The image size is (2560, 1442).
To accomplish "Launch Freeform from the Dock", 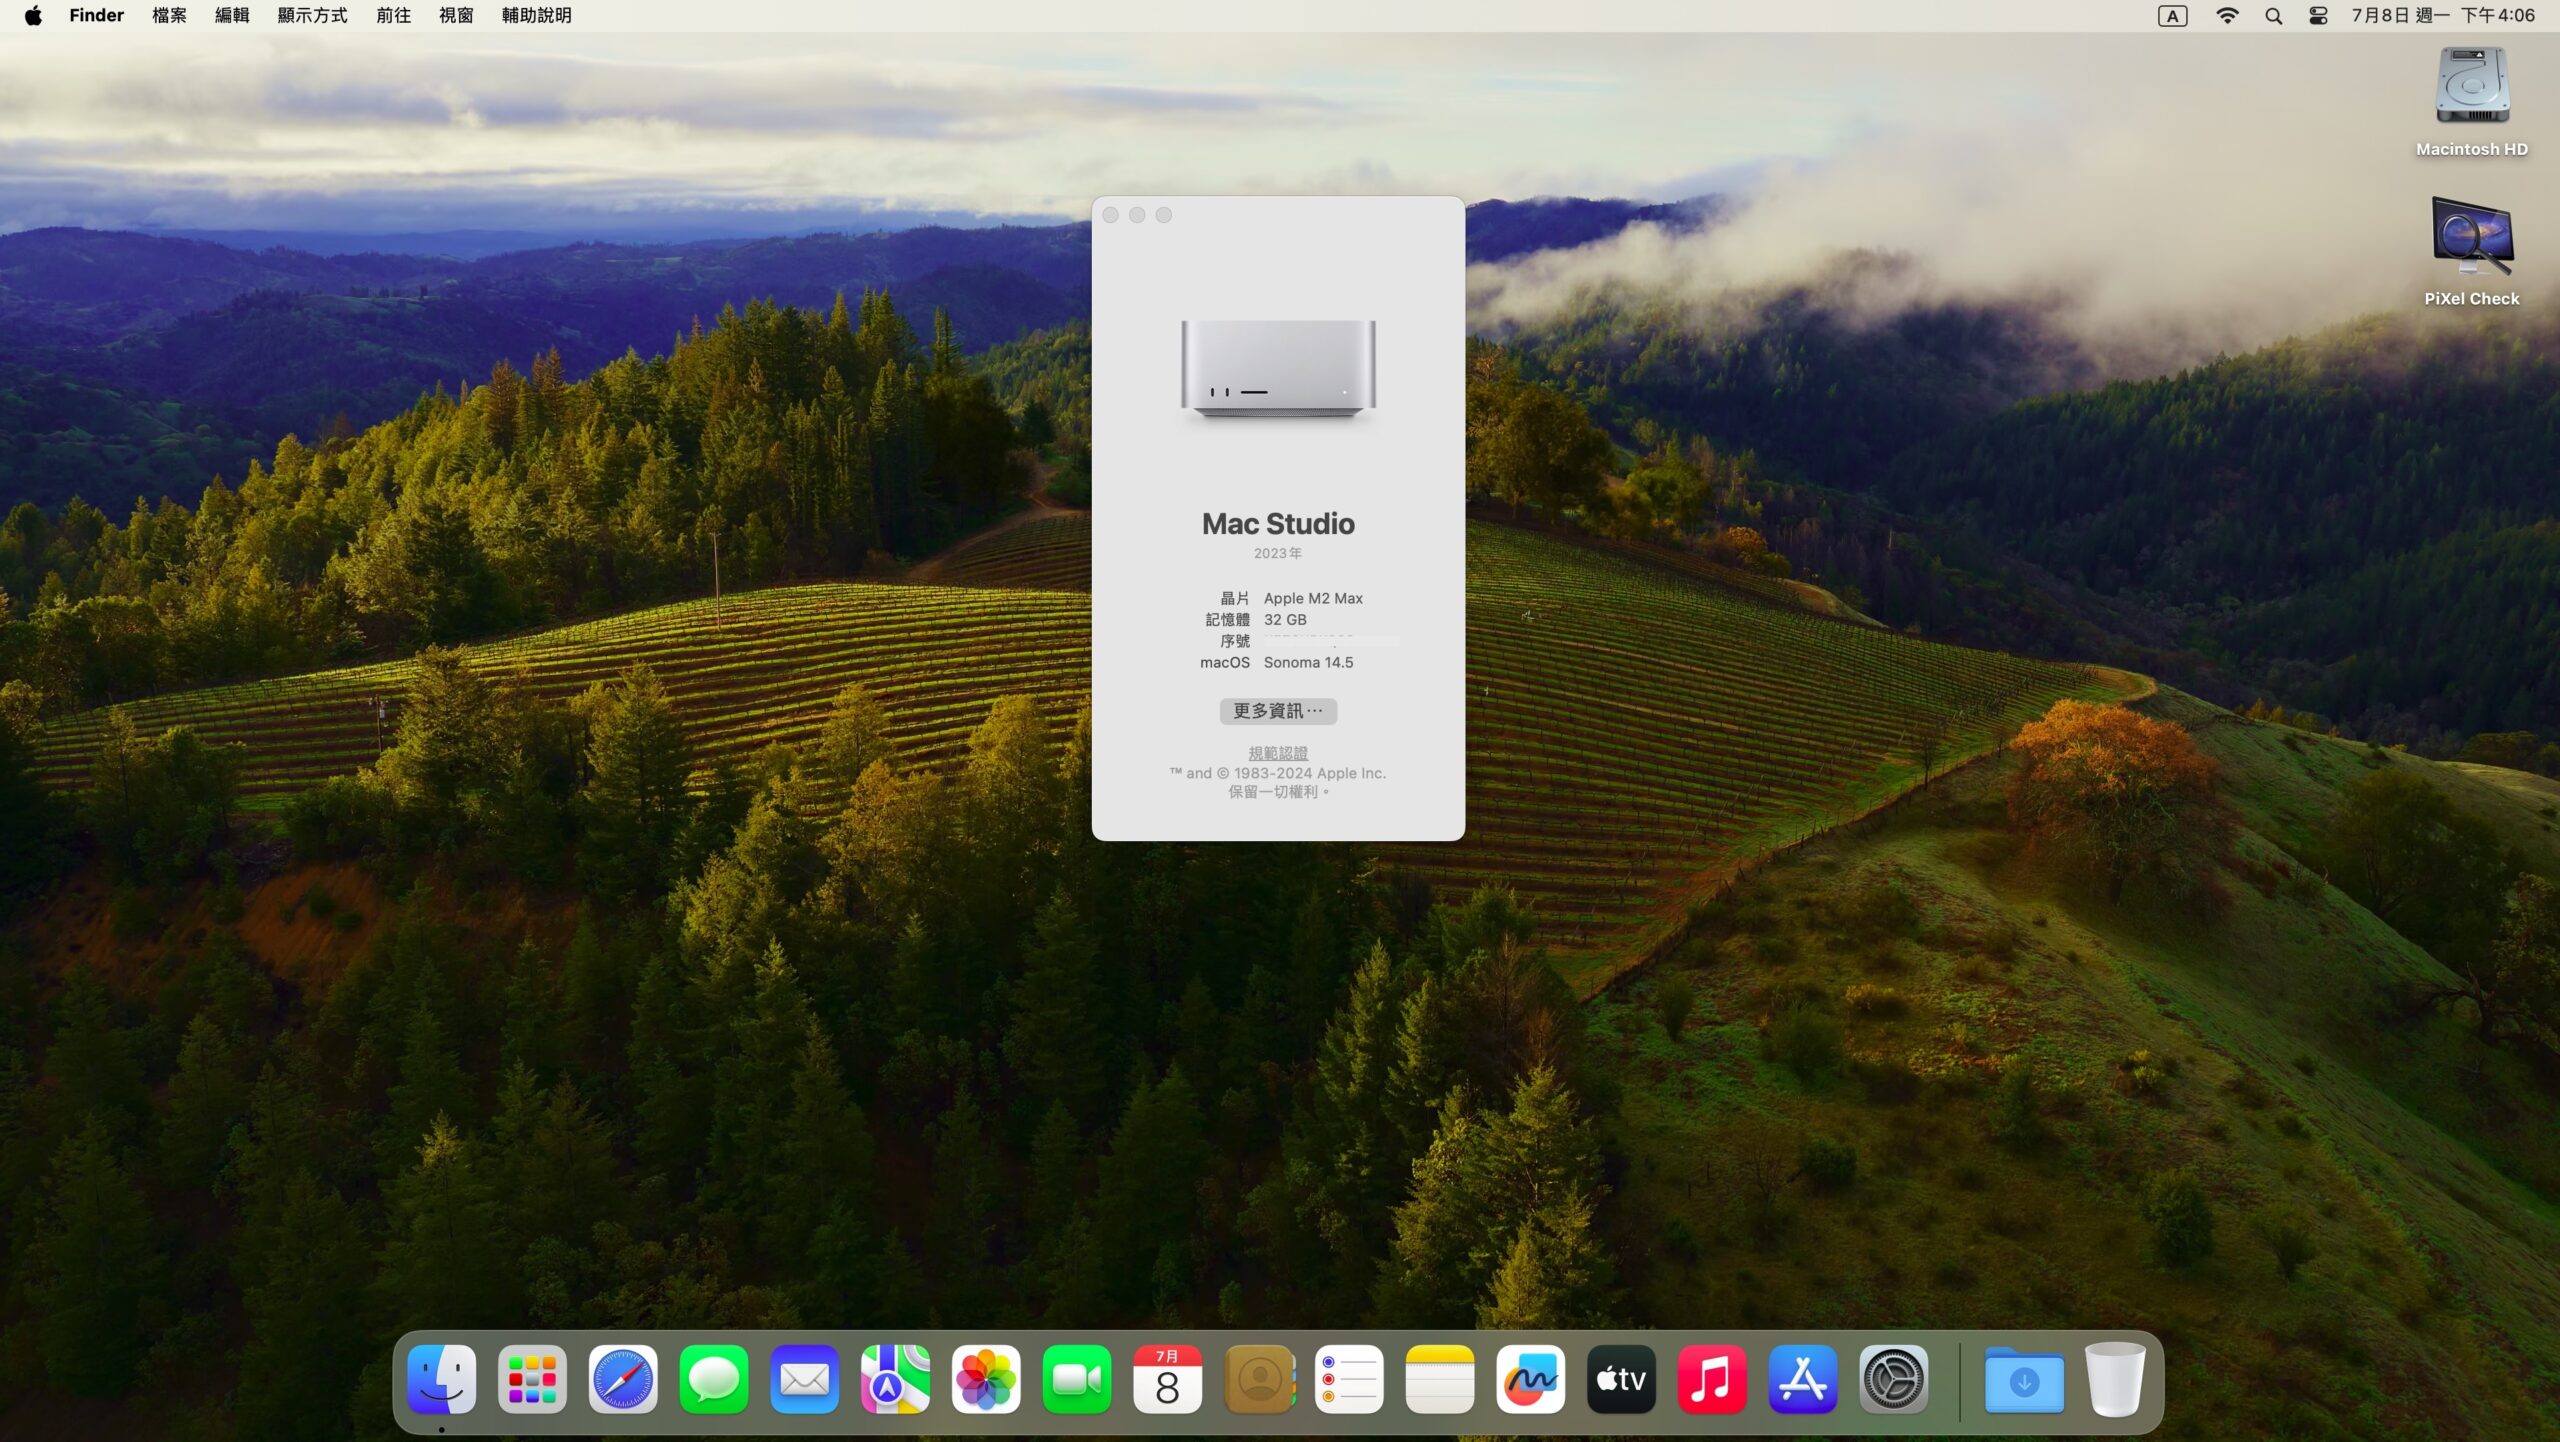I will [1530, 1379].
